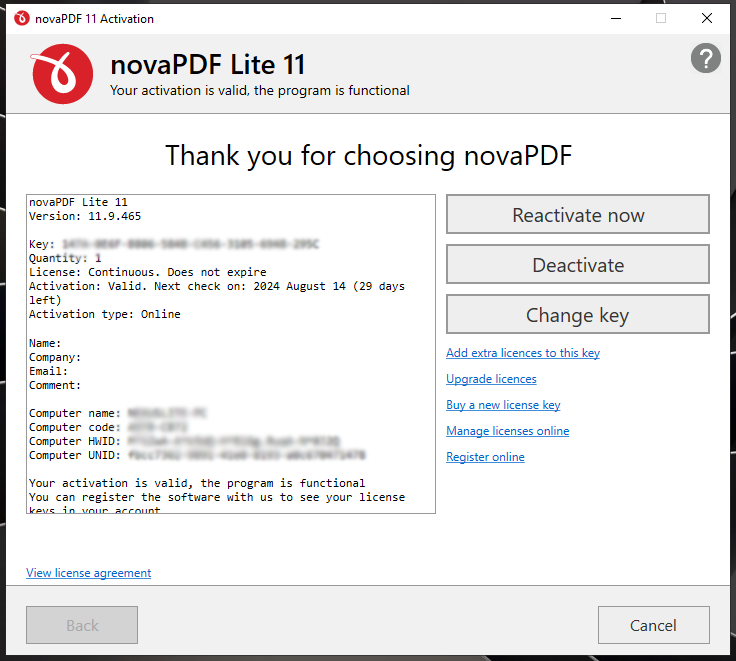The width and height of the screenshot is (736, 661).
Task: Open the Change key option
Action: click(577, 315)
